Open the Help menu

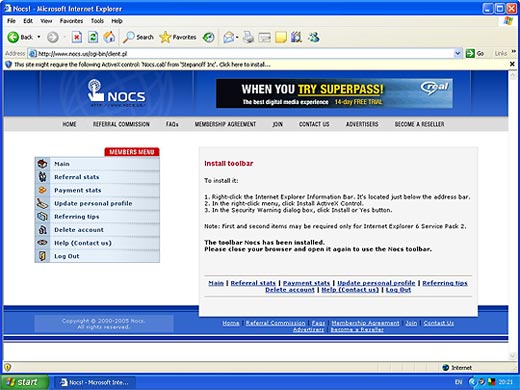117,21
